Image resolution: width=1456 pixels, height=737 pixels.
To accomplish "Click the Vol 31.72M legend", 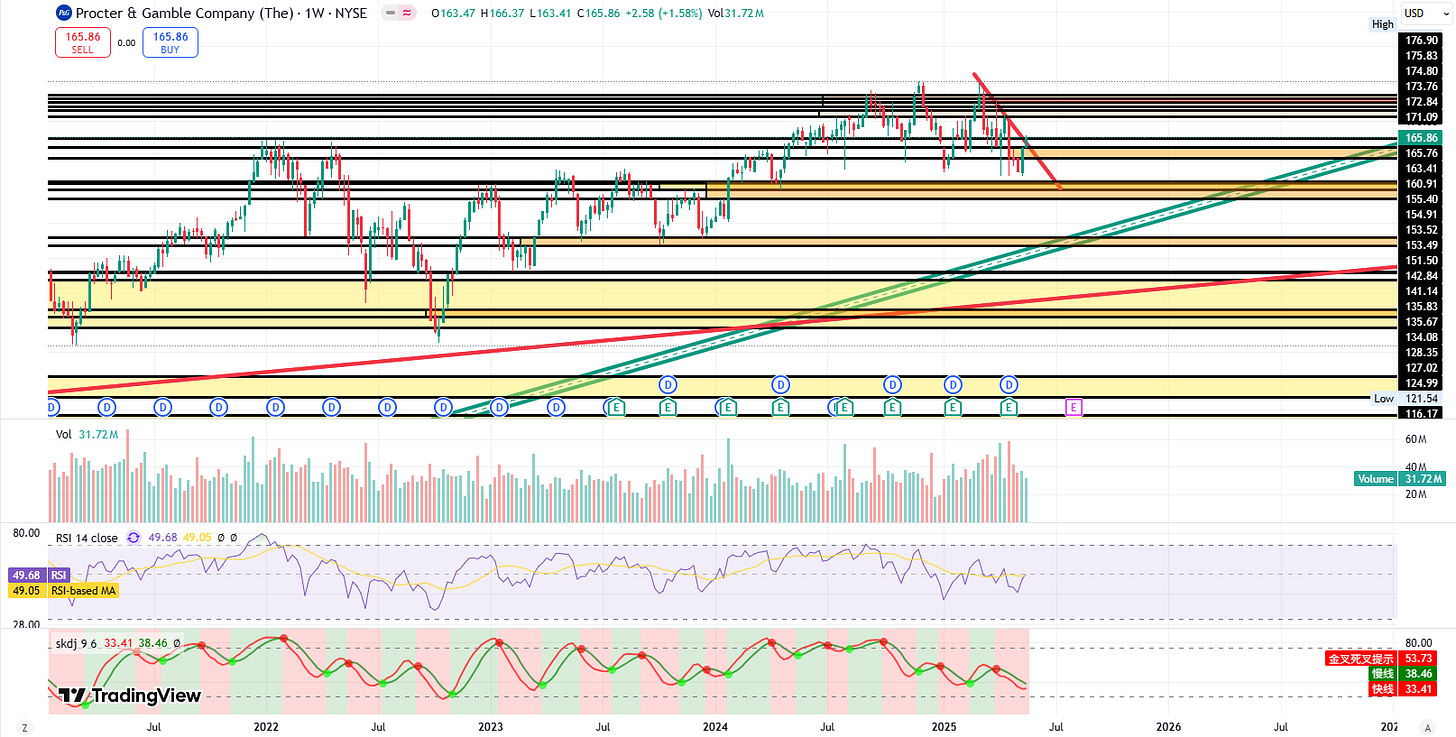I will [x=86, y=435].
